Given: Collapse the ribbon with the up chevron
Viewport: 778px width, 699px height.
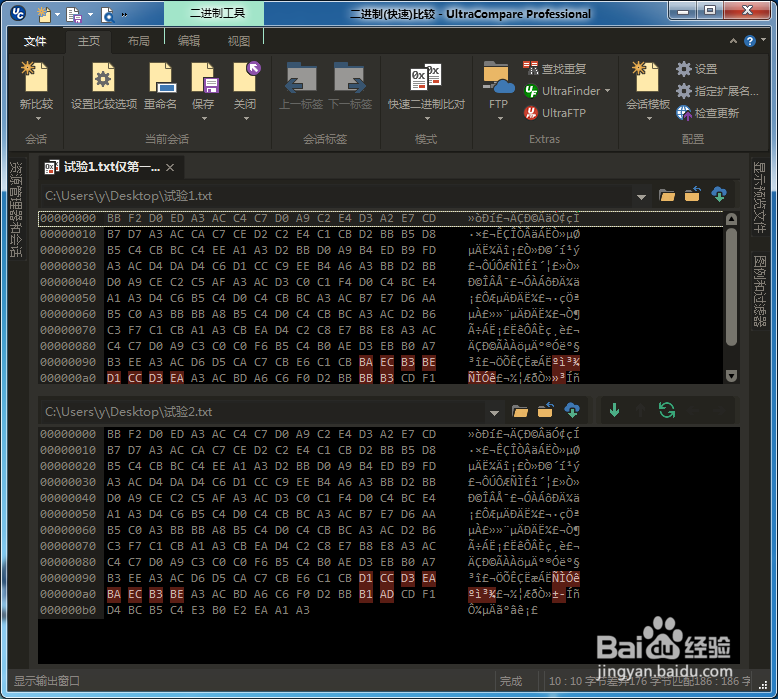Looking at the screenshot, I should point(733,41).
